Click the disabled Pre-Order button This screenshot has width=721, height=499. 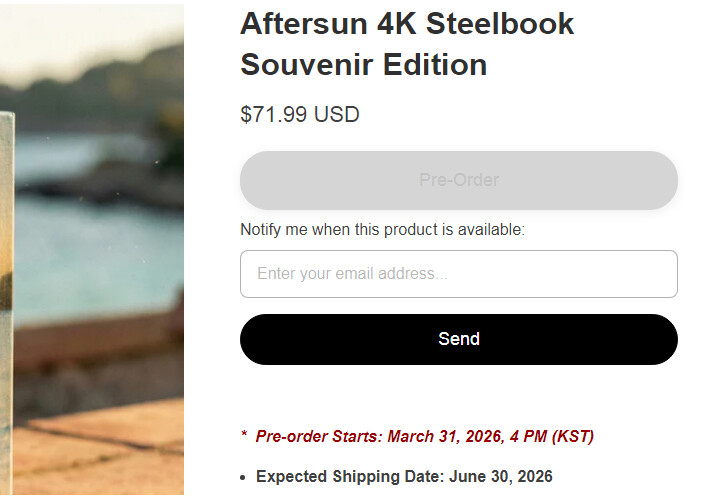point(458,180)
